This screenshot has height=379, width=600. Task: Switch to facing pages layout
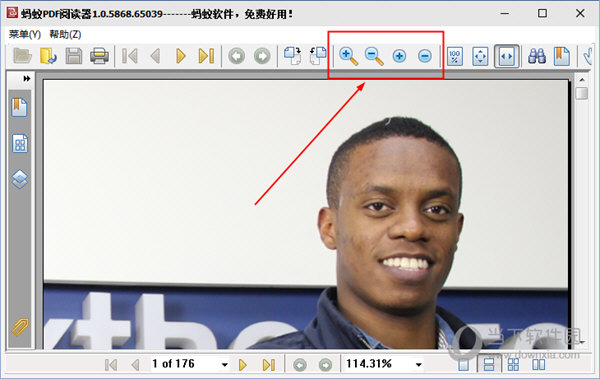[538, 364]
